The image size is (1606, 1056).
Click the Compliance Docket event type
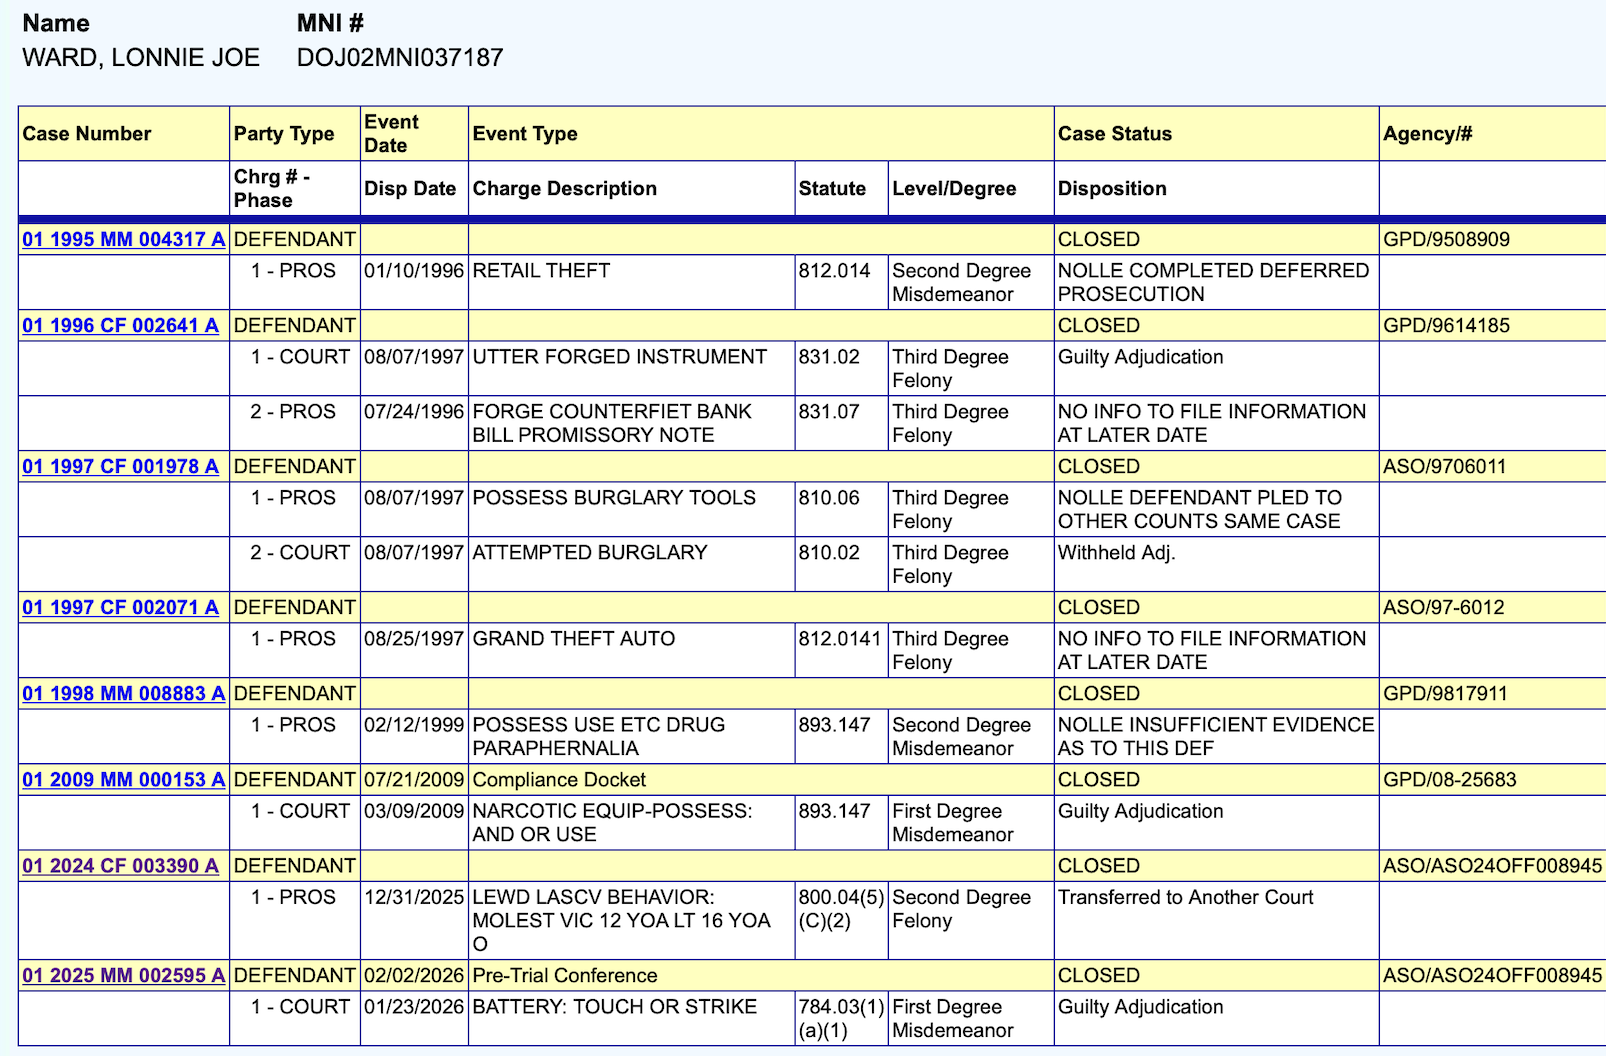[559, 779]
